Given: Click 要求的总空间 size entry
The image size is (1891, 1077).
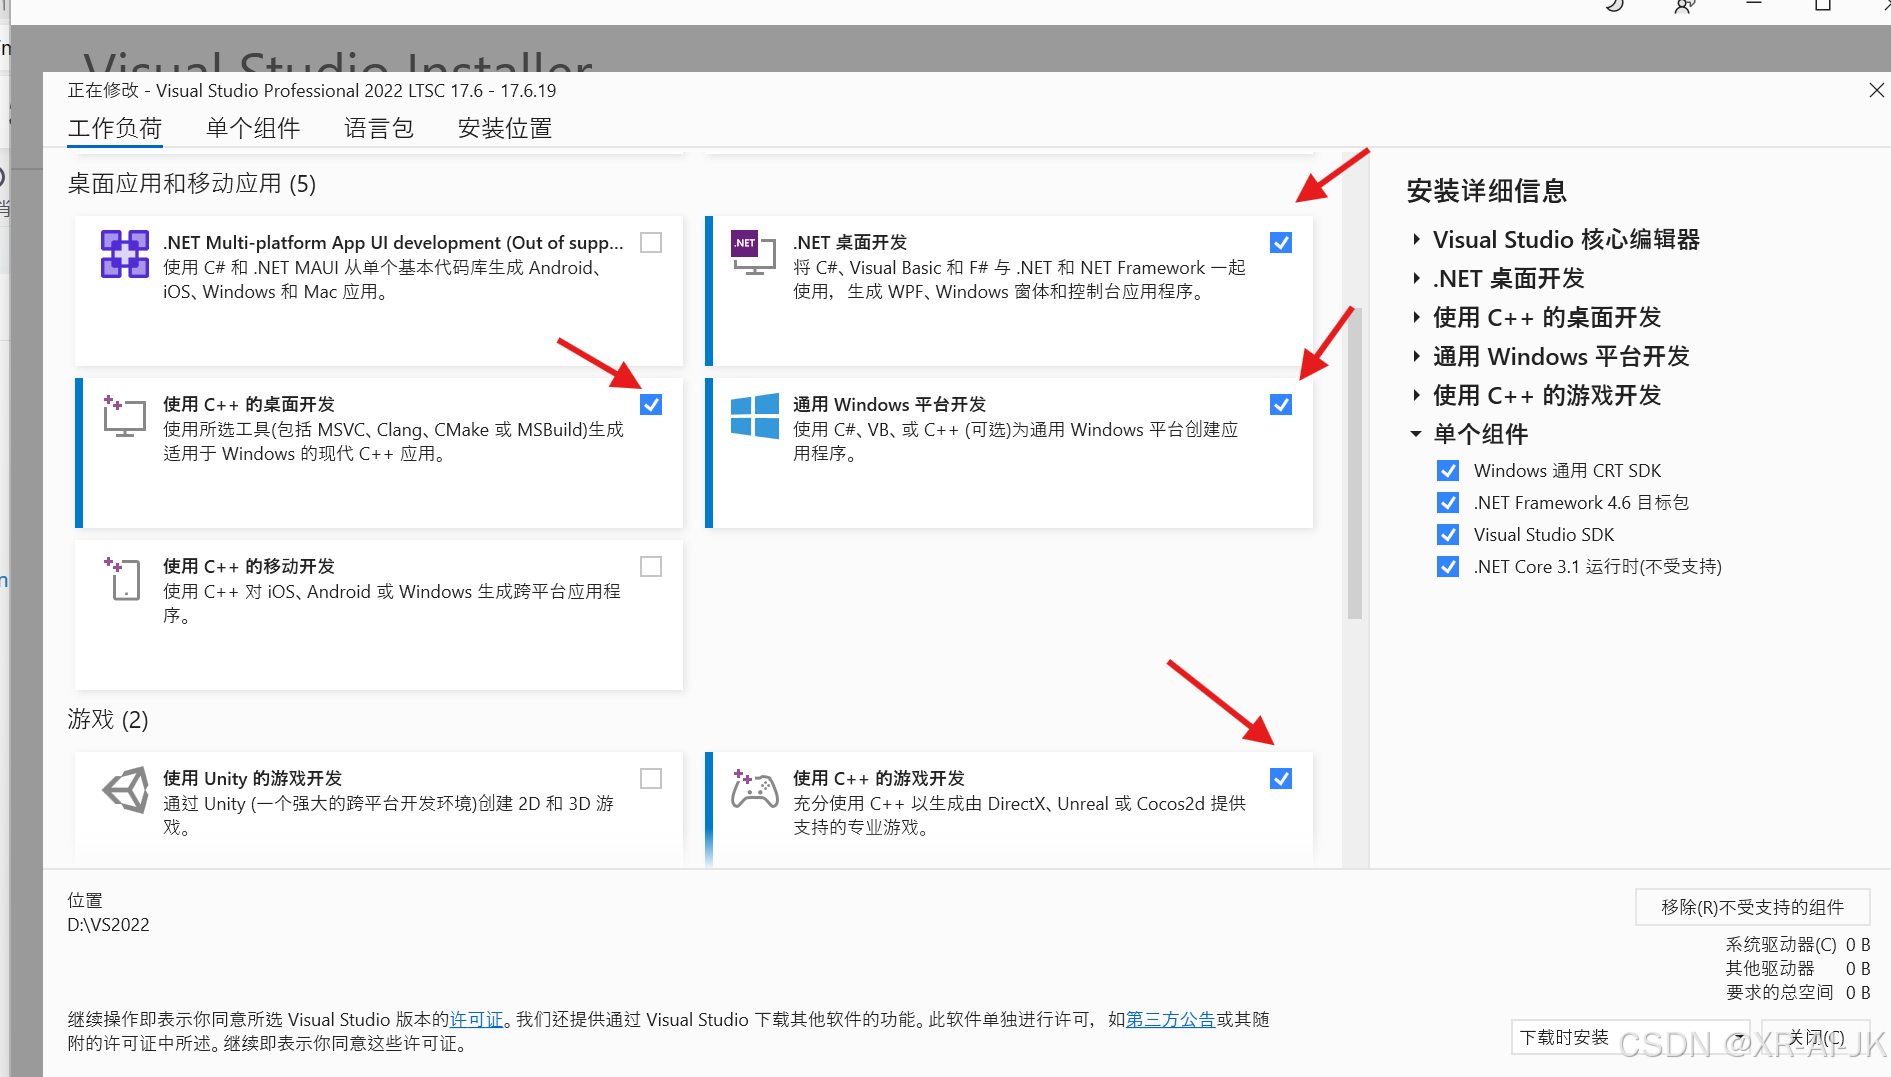Looking at the screenshot, I should click(x=1798, y=993).
